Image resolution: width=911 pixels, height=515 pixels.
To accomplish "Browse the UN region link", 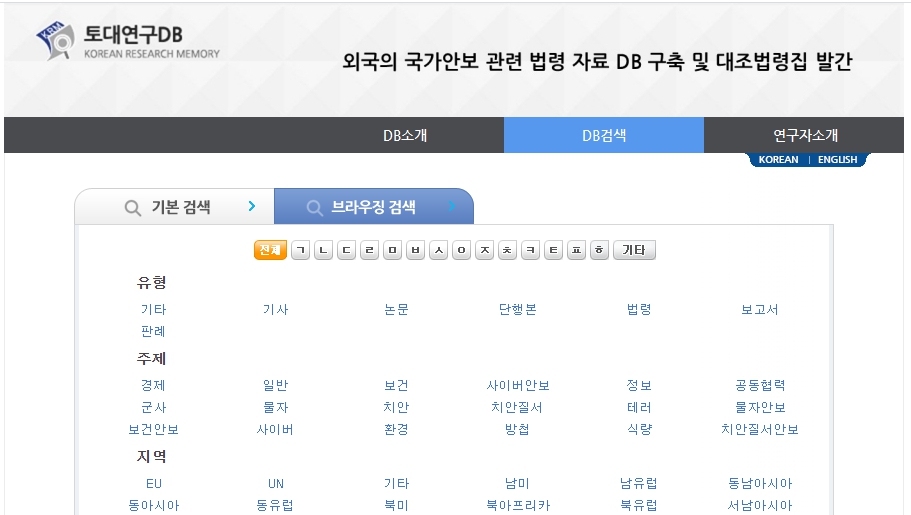I will 276,484.
